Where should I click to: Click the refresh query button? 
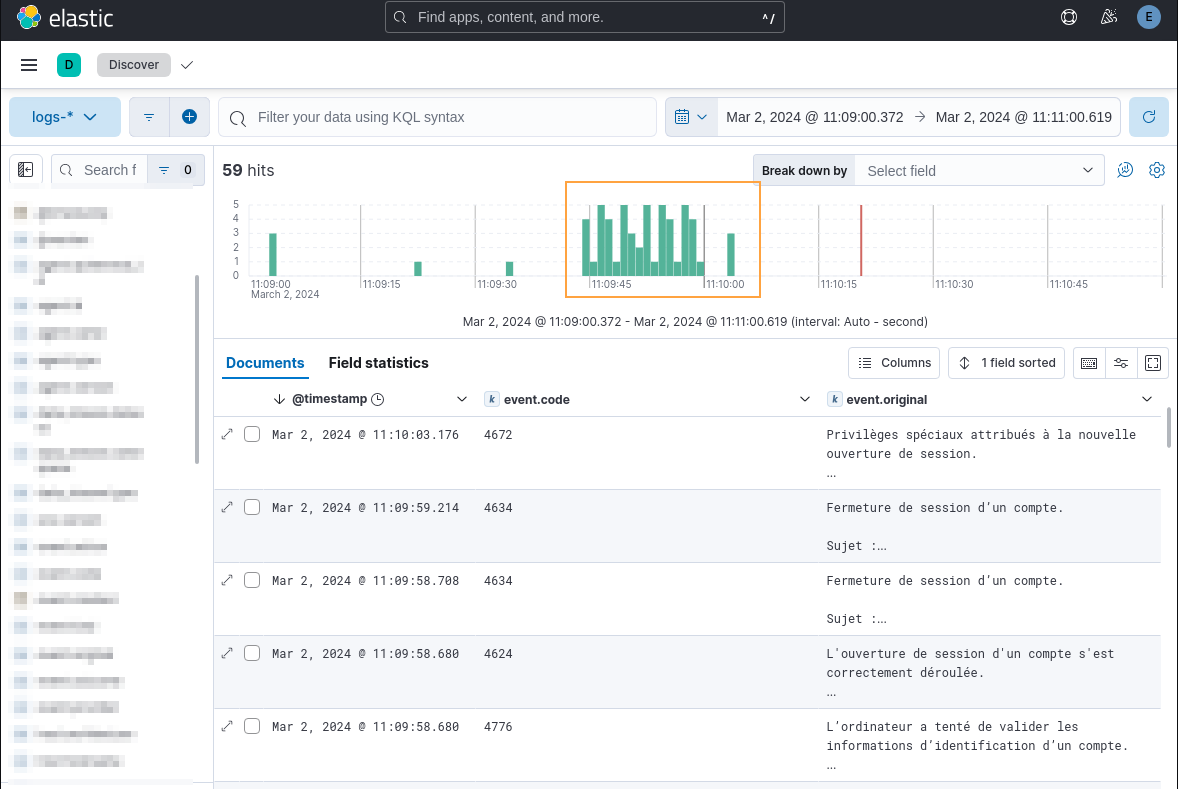[x=1149, y=117]
